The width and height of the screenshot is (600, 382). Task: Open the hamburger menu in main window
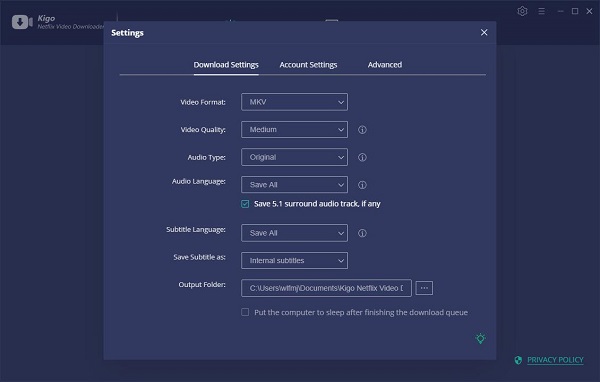coord(541,11)
